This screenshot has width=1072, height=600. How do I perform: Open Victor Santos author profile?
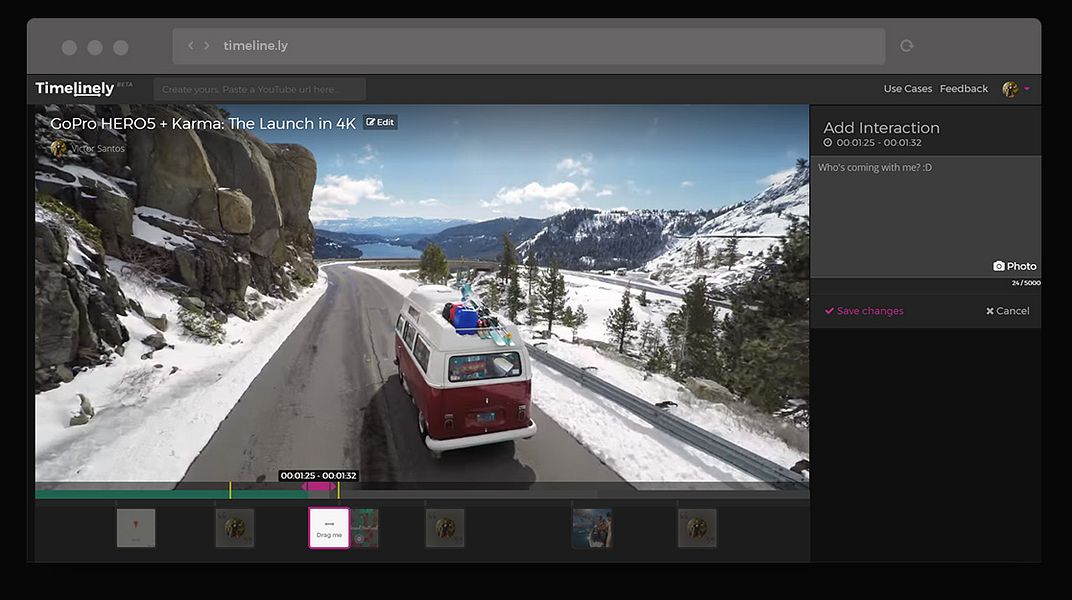point(88,148)
